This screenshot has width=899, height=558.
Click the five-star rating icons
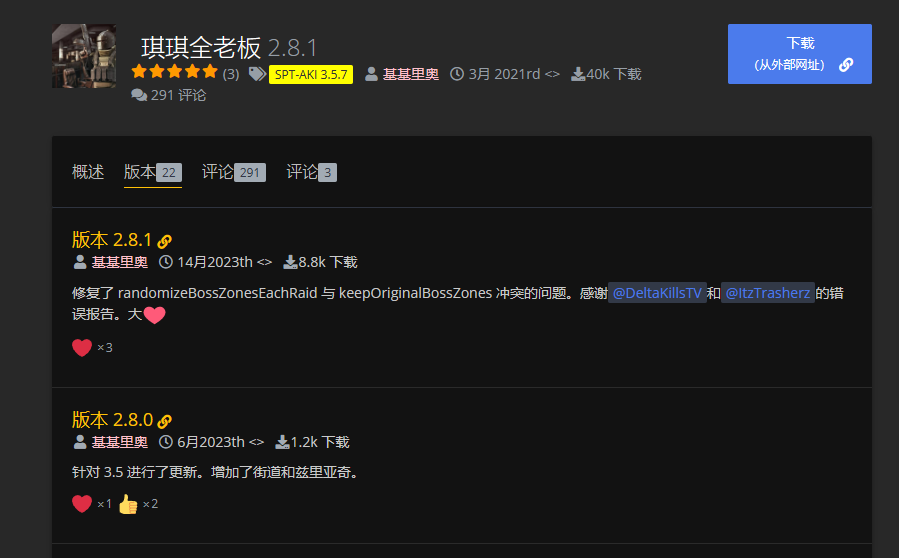tap(174, 72)
